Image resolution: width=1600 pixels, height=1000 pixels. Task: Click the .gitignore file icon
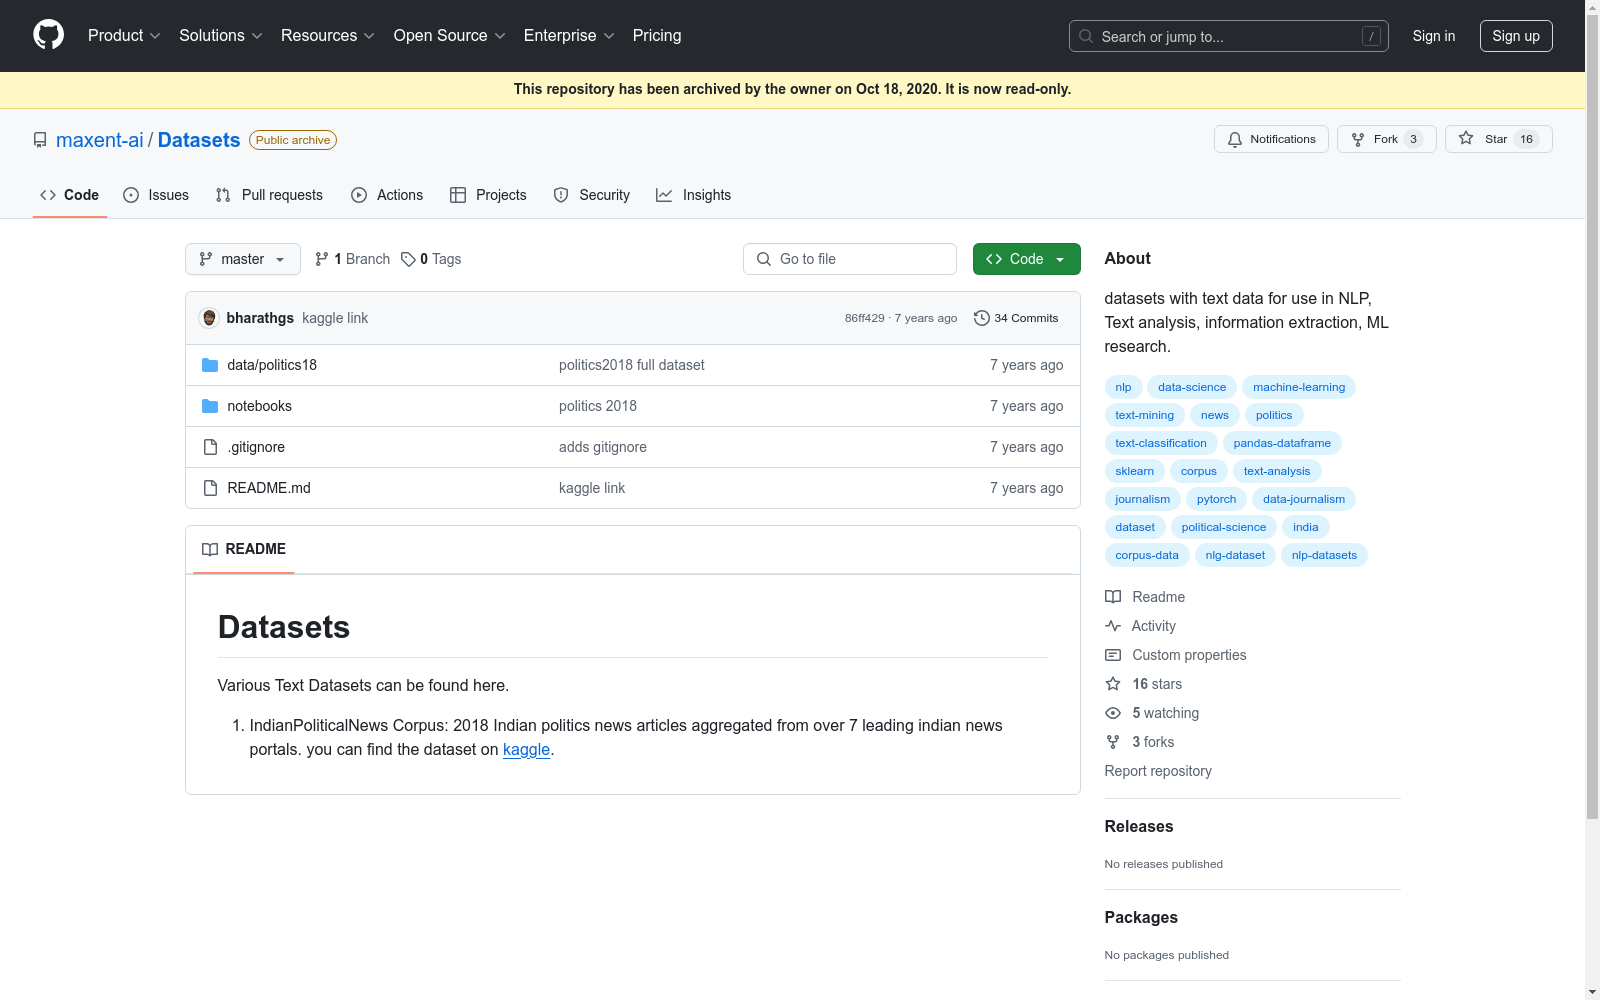pos(210,447)
